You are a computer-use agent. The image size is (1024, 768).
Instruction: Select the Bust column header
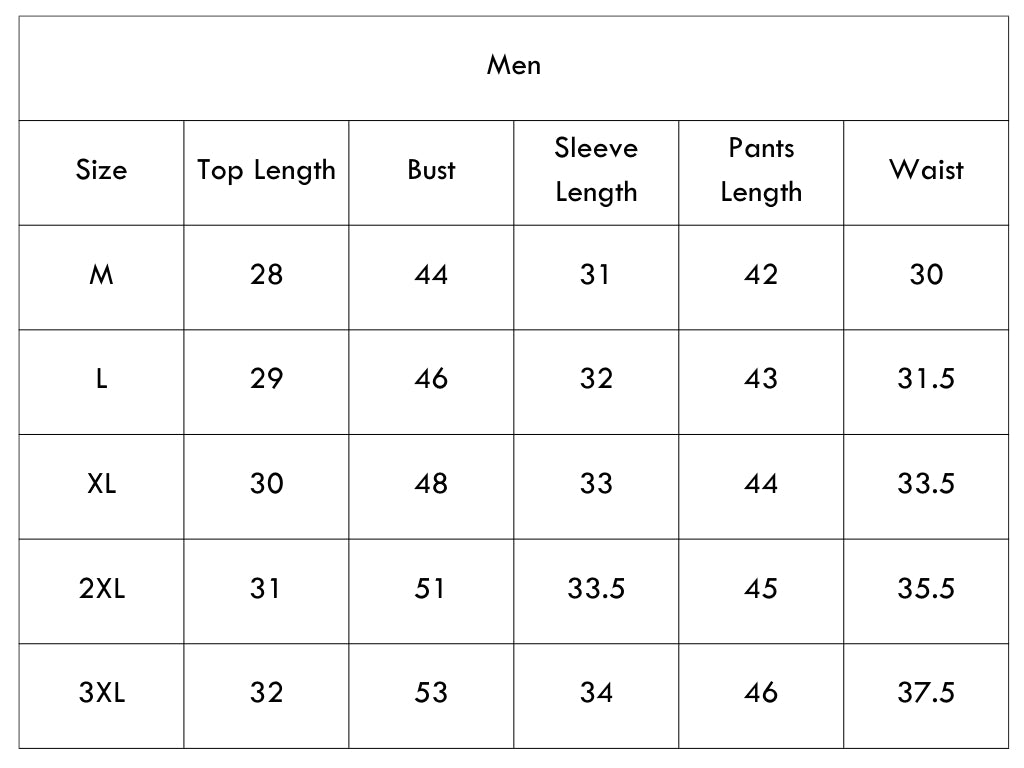pos(431,170)
